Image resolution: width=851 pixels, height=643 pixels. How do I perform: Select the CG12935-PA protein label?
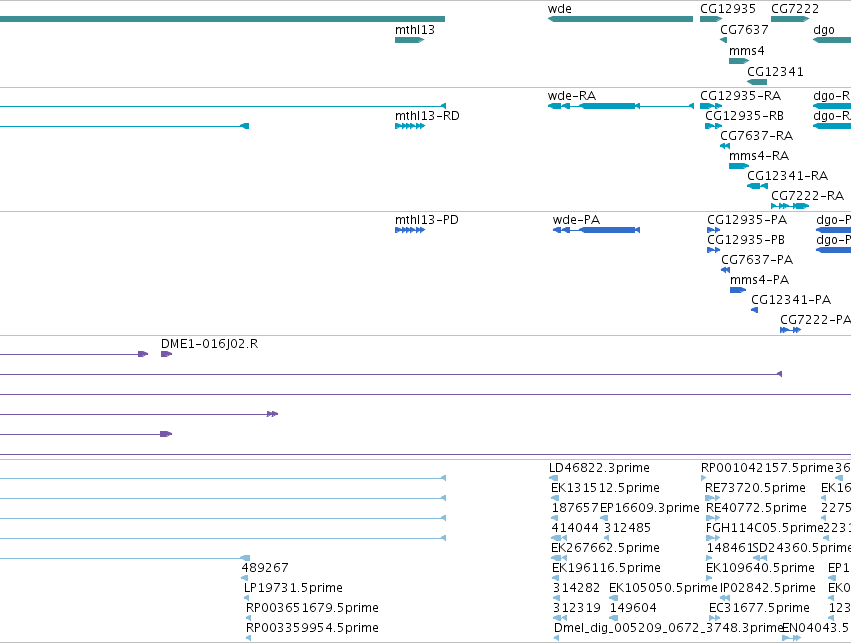click(747, 220)
